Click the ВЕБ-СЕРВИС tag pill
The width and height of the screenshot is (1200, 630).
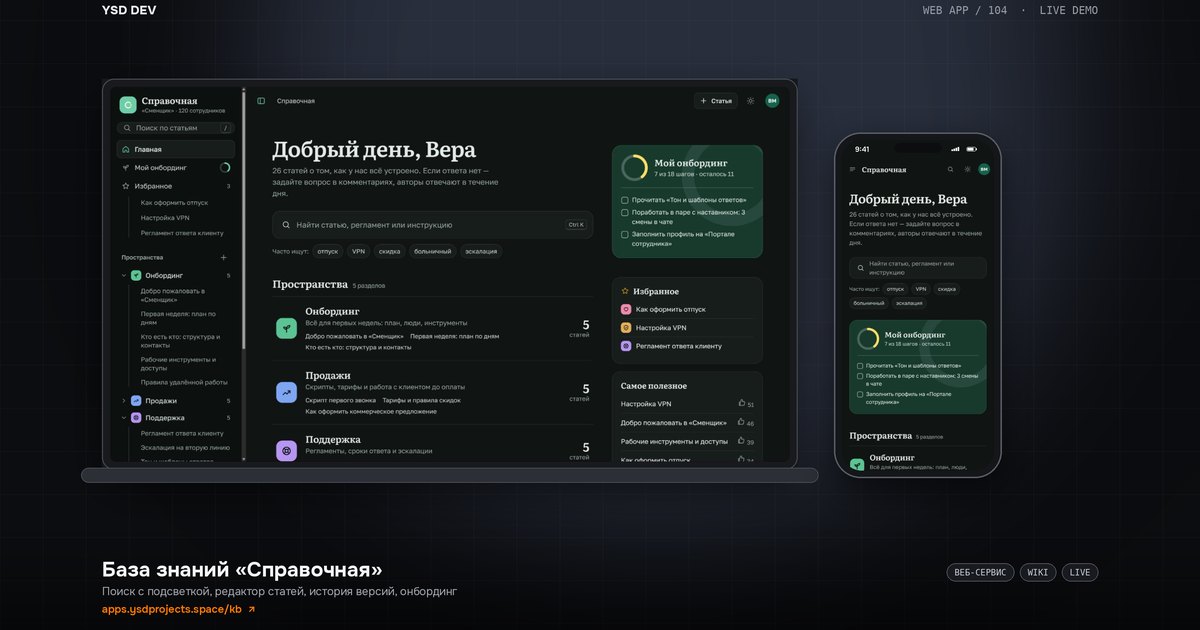click(x=980, y=573)
